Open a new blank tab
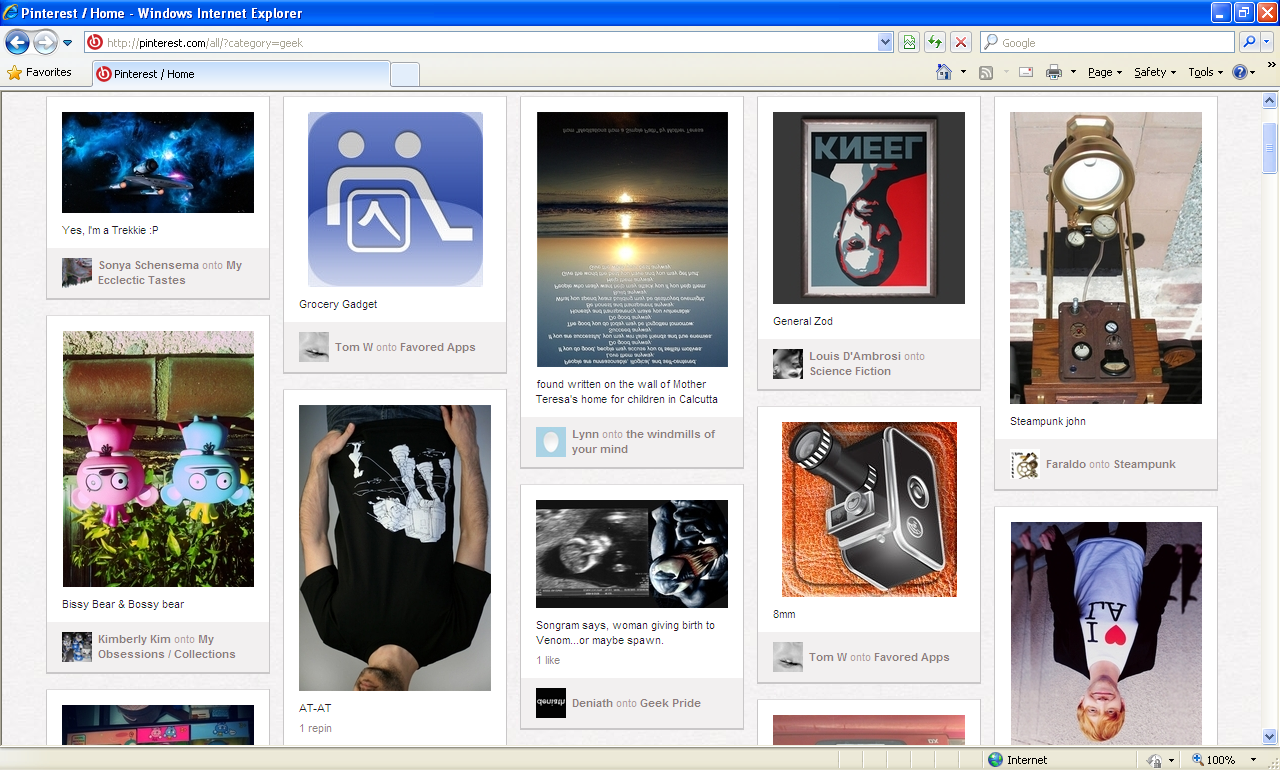This screenshot has width=1280, height=770. 404,75
